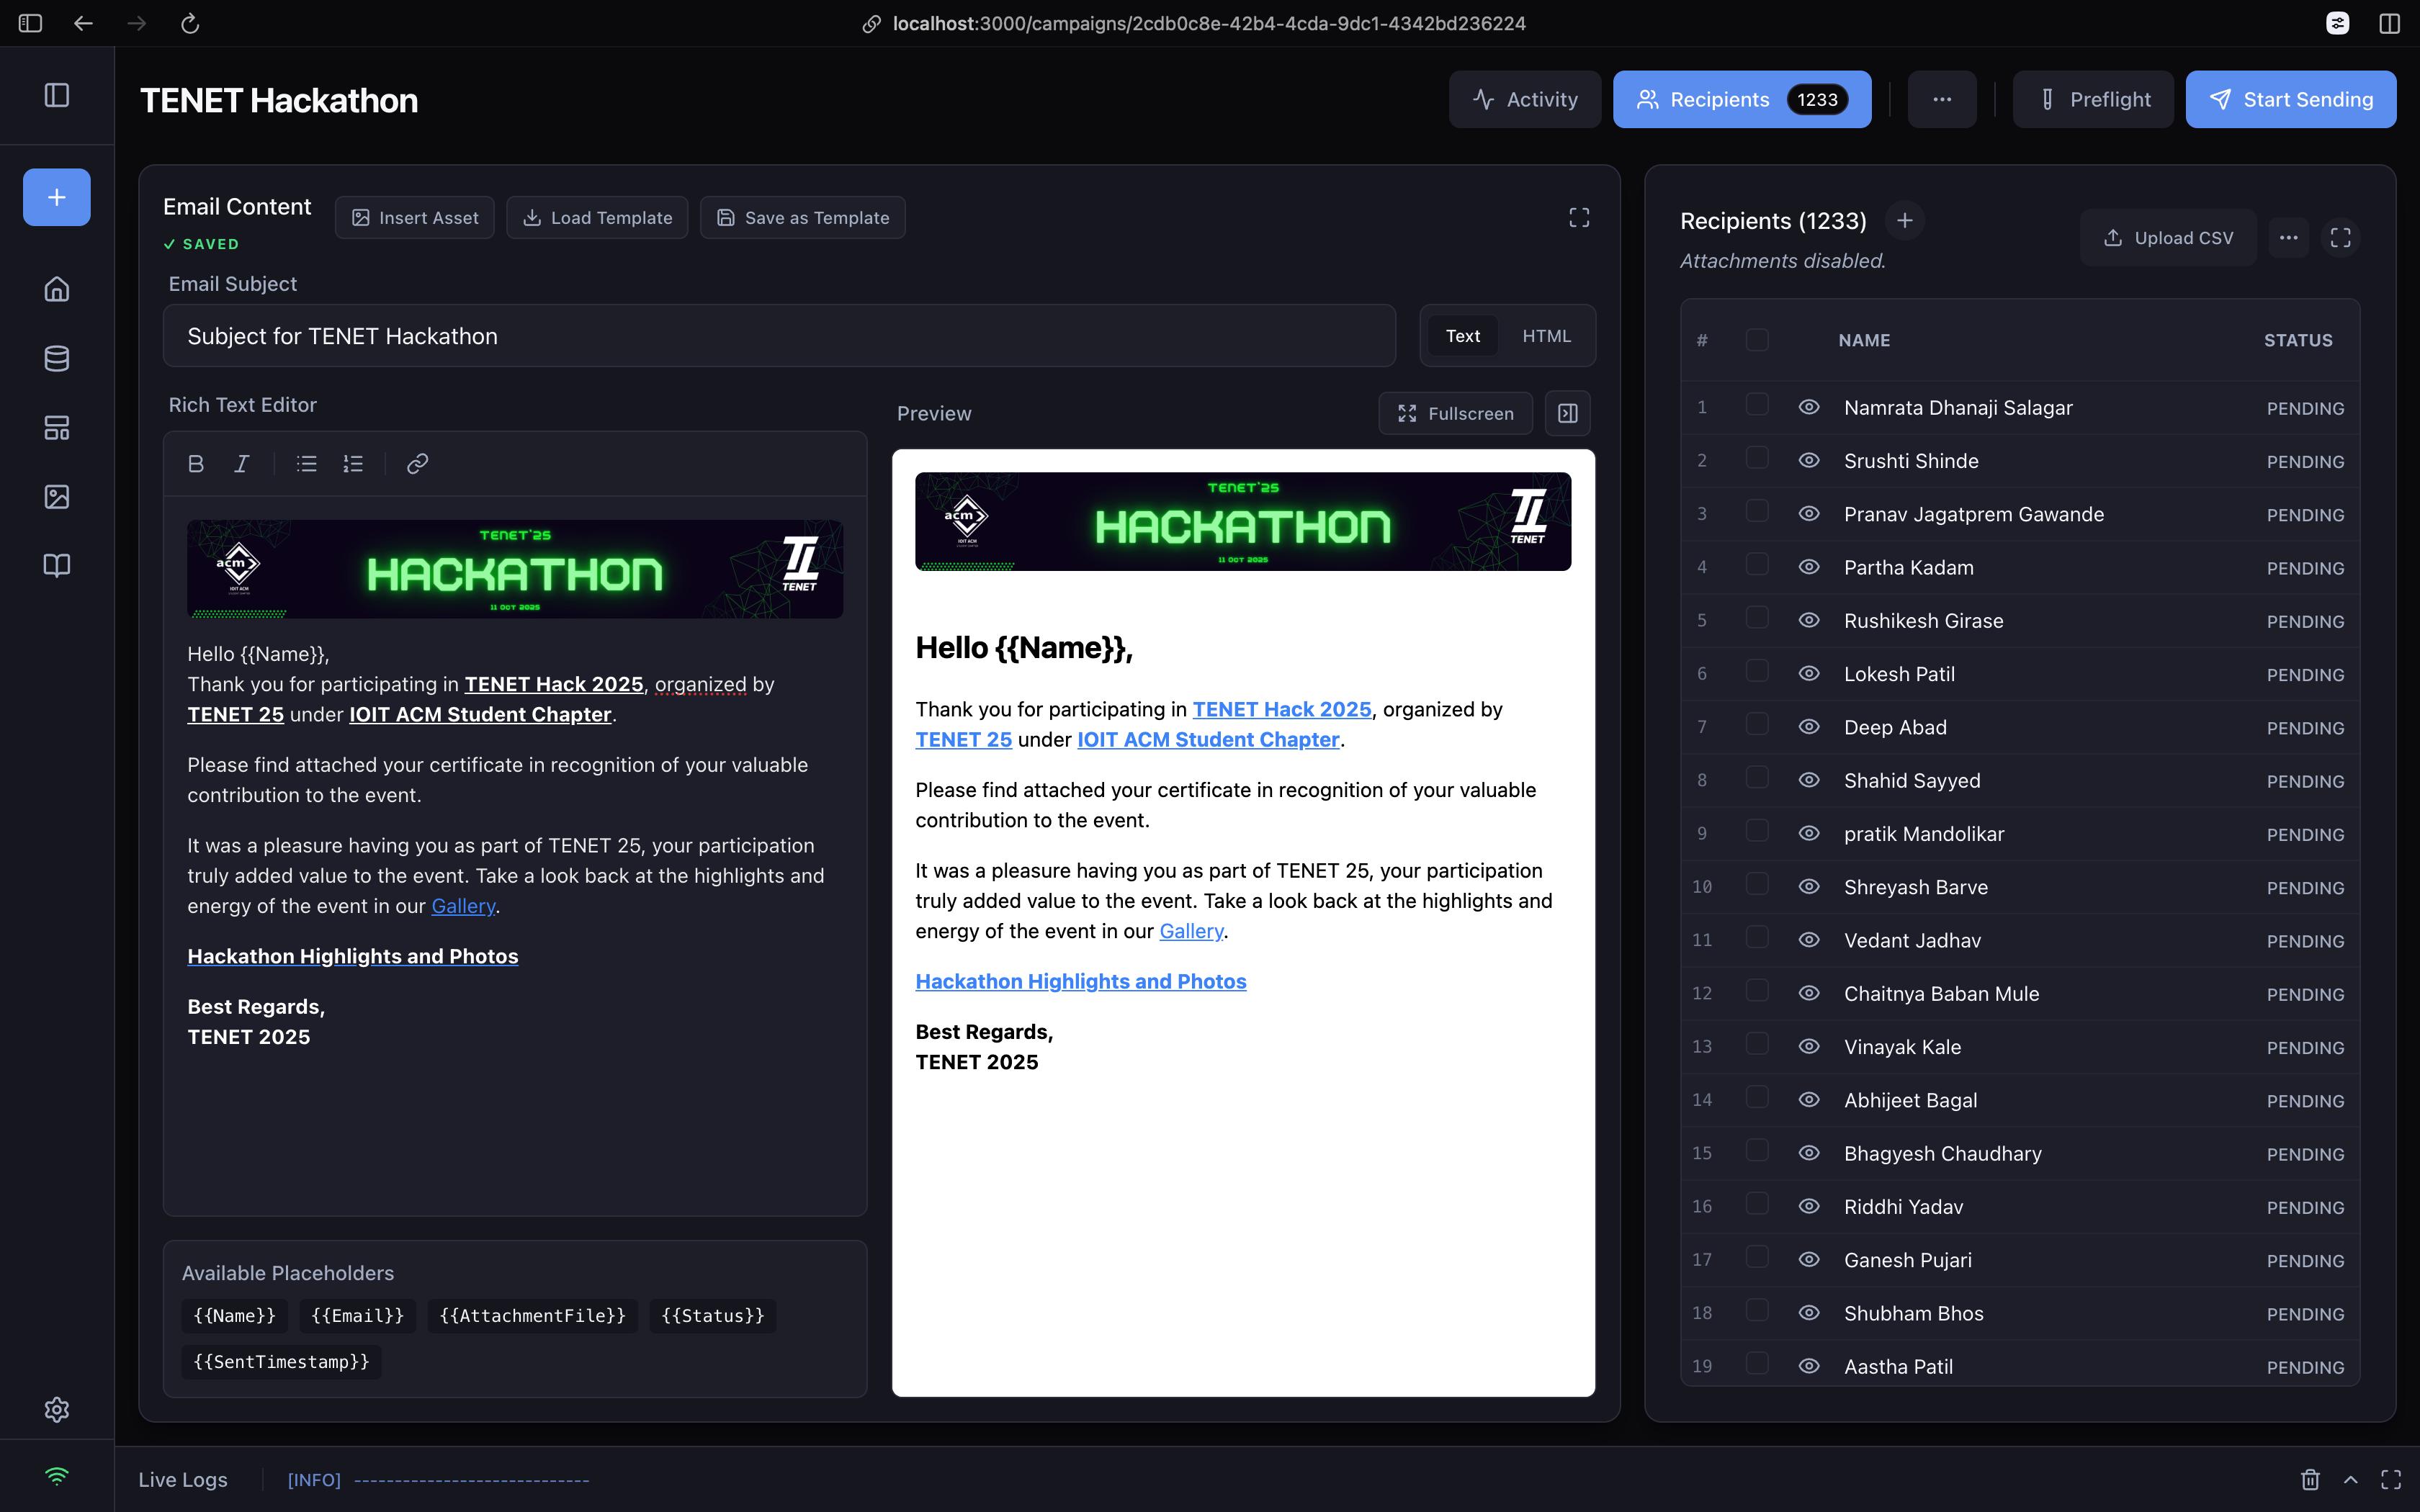
Task: Insert a bulleted list
Action: click(x=307, y=464)
